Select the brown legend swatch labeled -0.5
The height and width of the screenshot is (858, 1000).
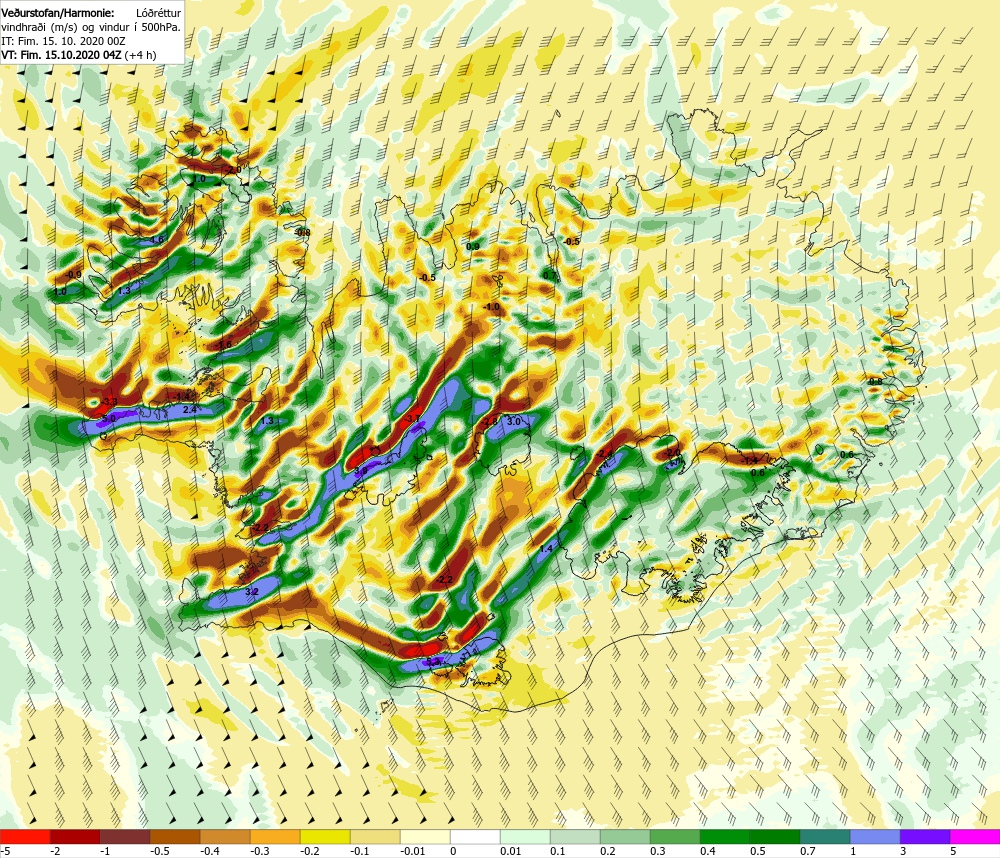click(x=175, y=836)
